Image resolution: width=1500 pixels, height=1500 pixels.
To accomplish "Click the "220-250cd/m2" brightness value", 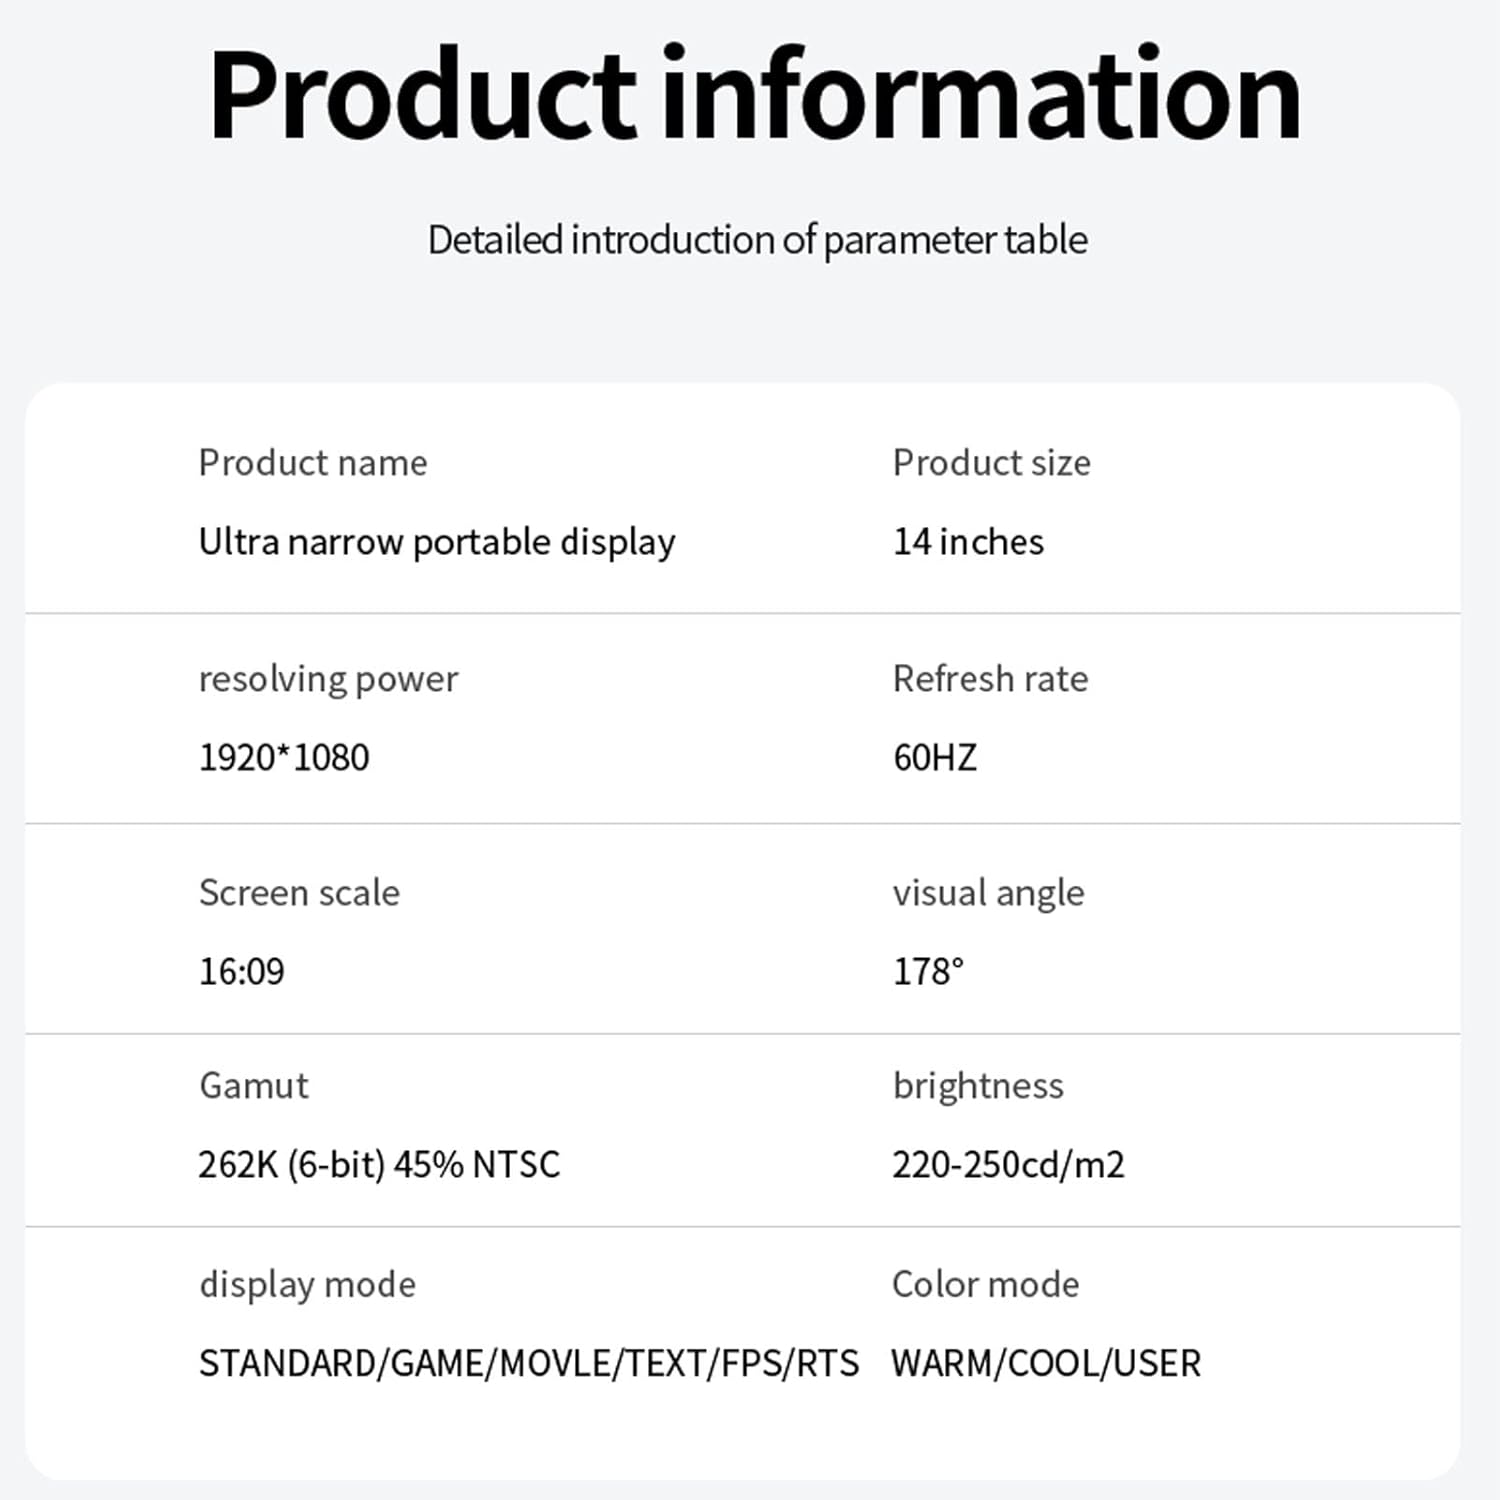I will click(1008, 1165).
